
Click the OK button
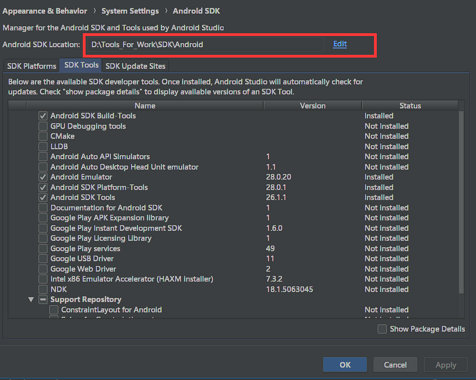pyautogui.click(x=345, y=365)
